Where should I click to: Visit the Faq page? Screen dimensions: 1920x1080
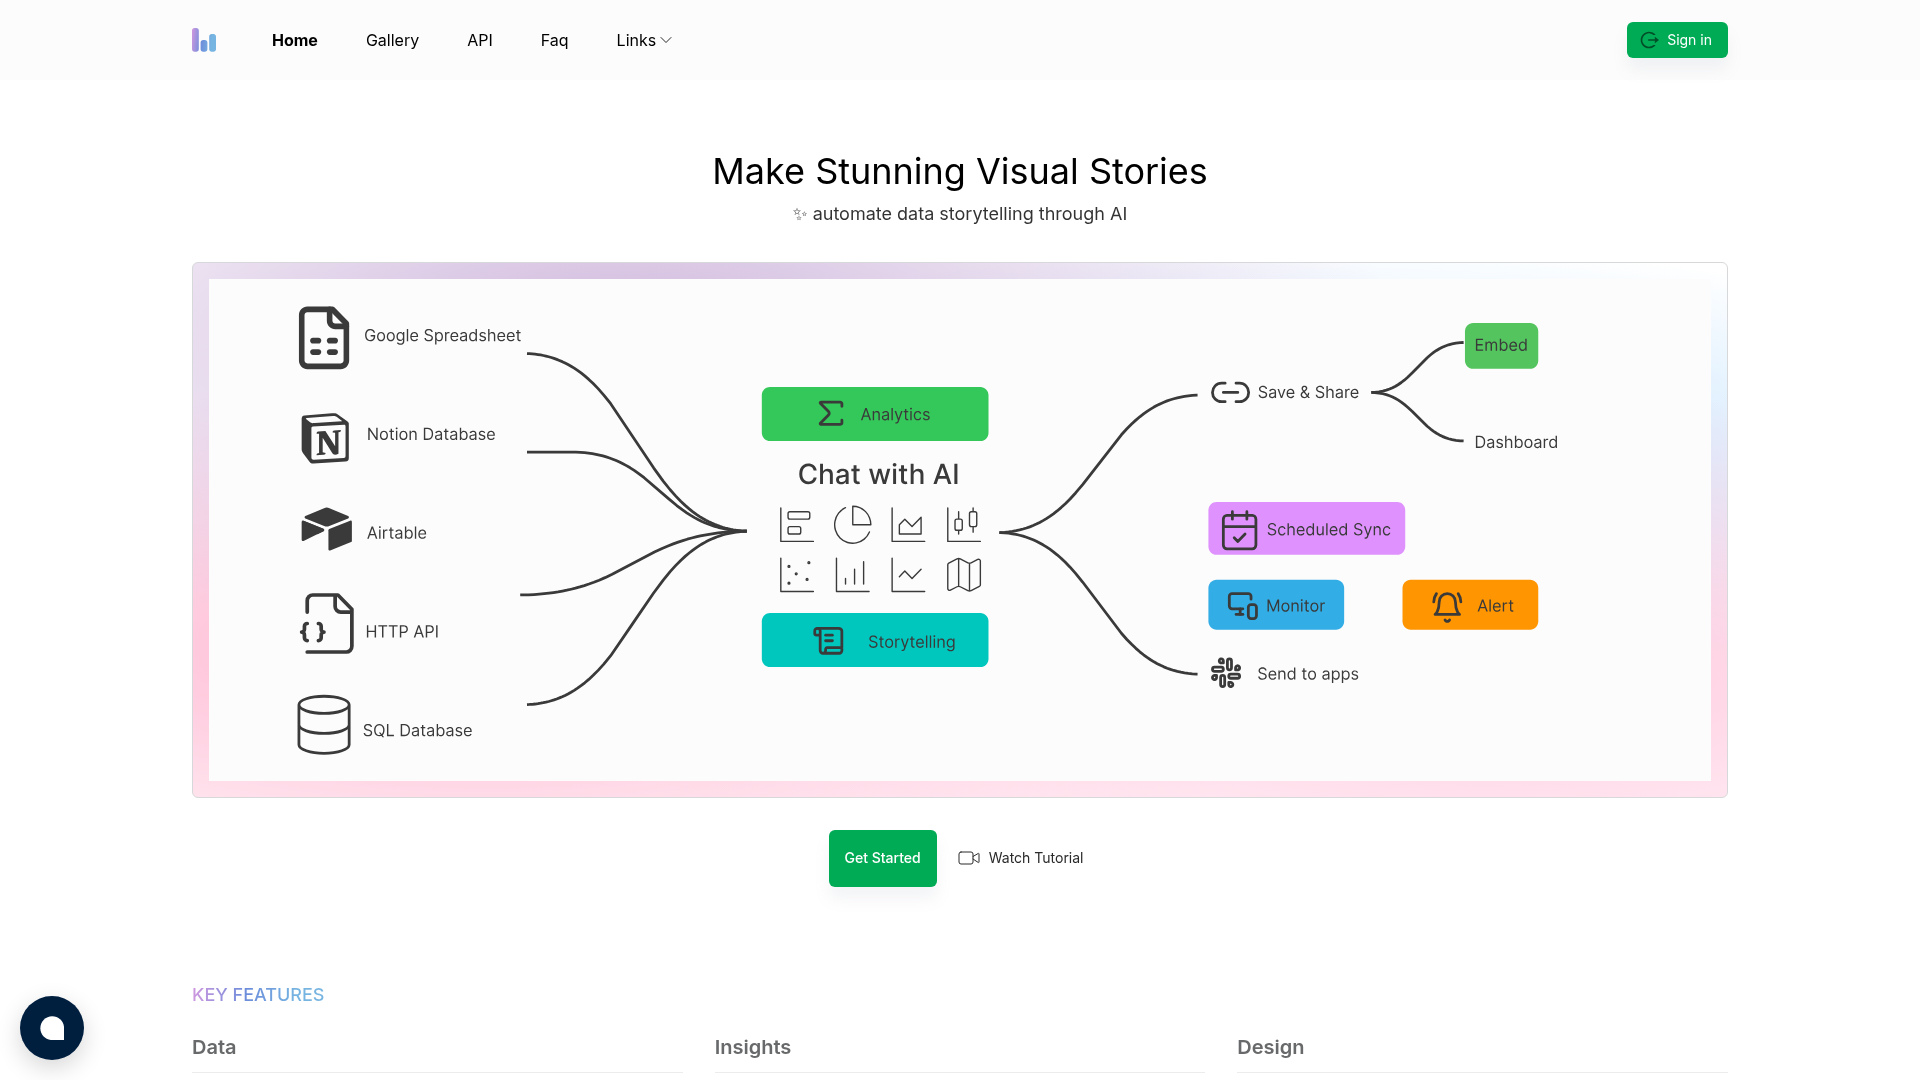[554, 40]
